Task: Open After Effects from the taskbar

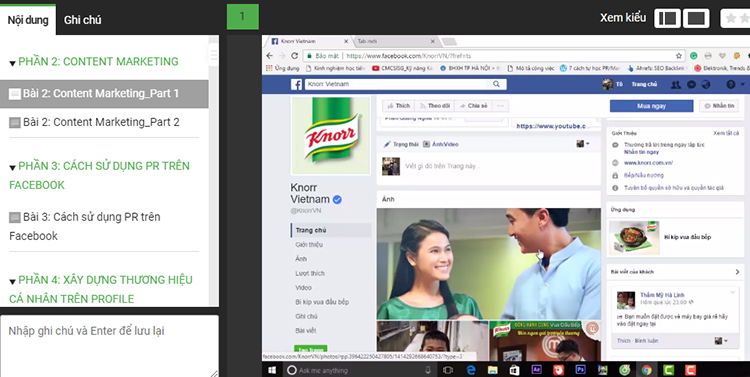Action: [x=536, y=370]
